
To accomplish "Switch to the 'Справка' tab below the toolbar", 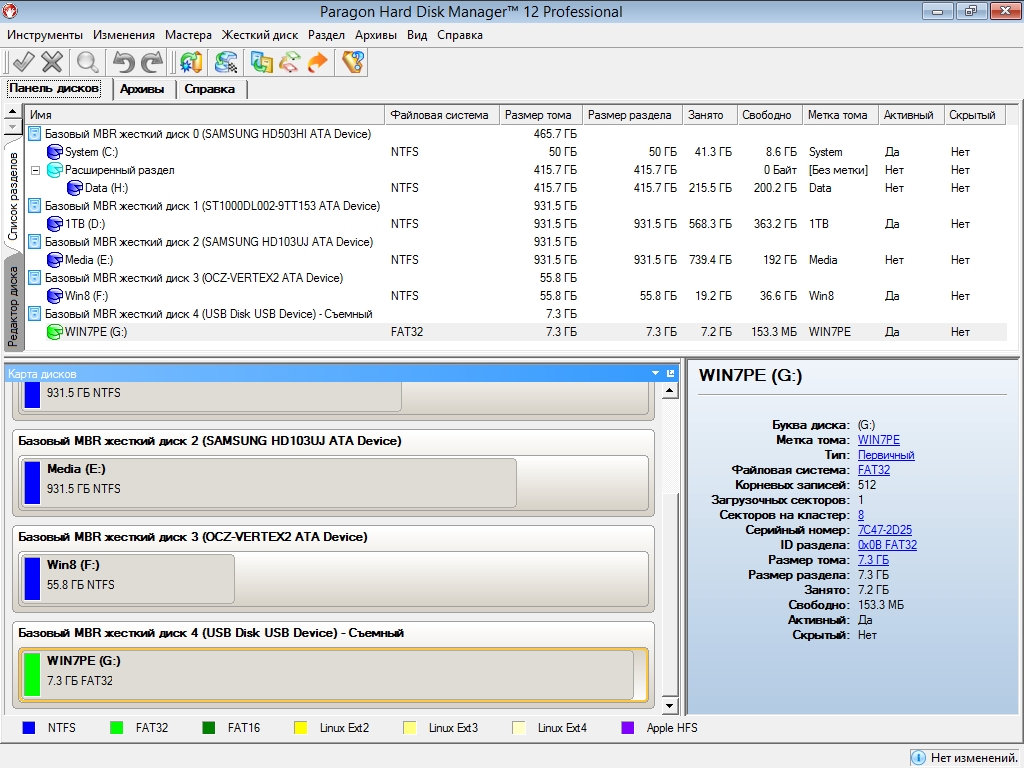I will tap(210, 89).
